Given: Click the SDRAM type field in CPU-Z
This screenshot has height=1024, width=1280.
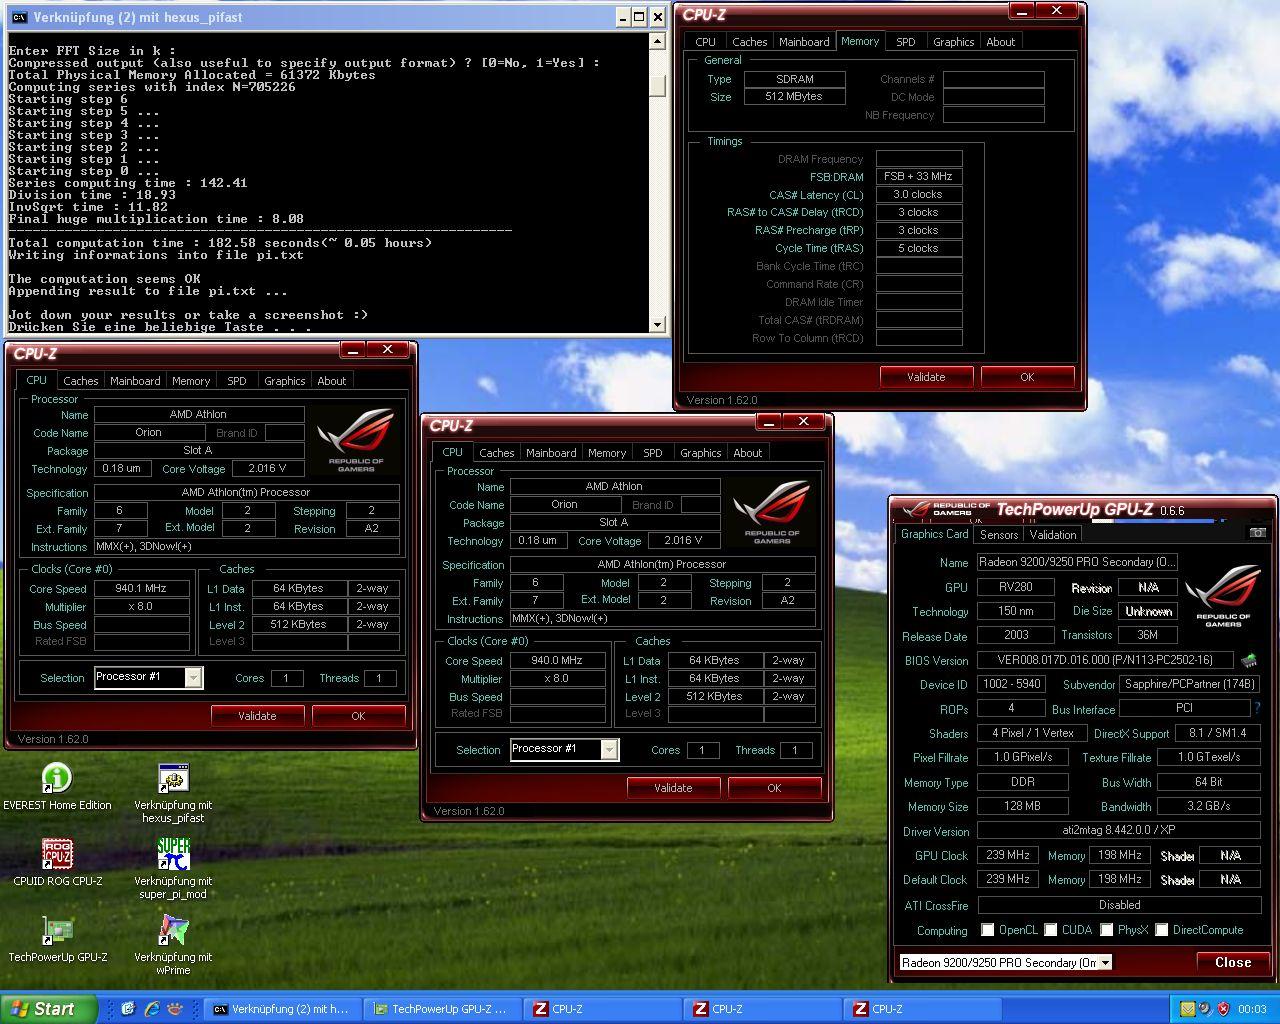Looking at the screenshot, I should pyautogui.click(x=795, y=79).
